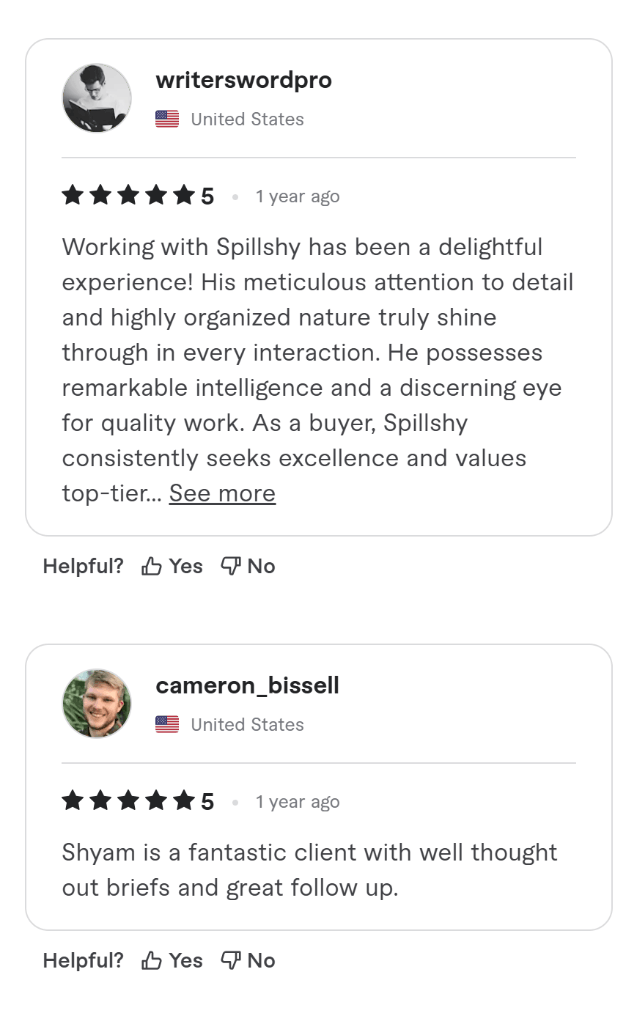Click the 1 year ago timestamp on first review
626x1024 pixels.
pyautogui.click(x=297, y=196)
